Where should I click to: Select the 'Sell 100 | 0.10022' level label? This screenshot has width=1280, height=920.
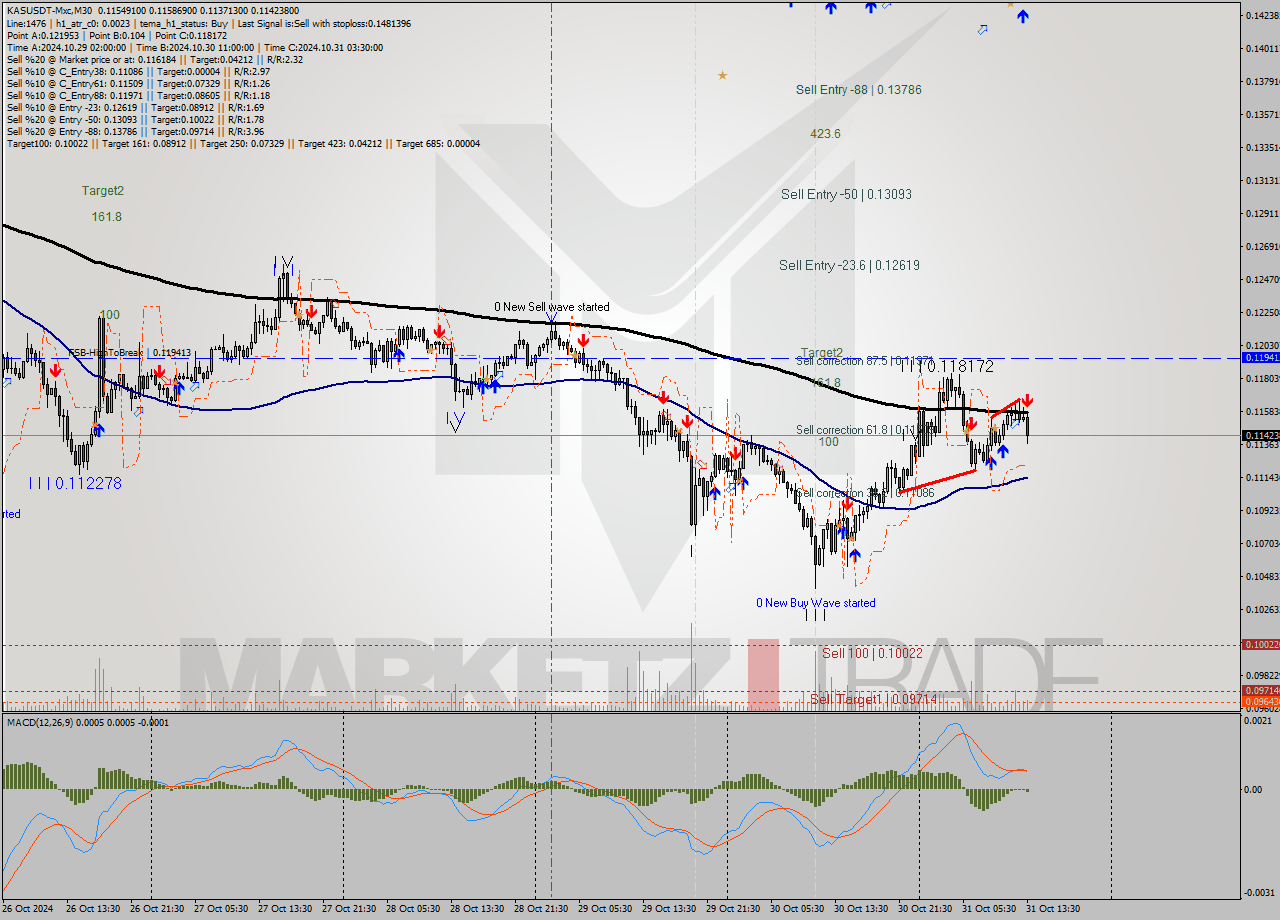coord(872,653)
